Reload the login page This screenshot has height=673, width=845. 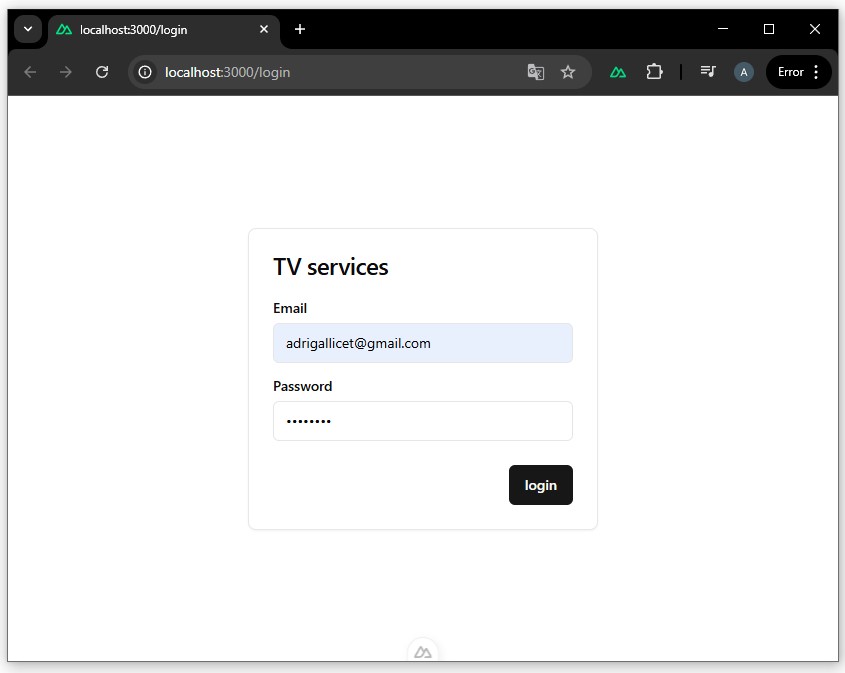click(x=102, y=72)
